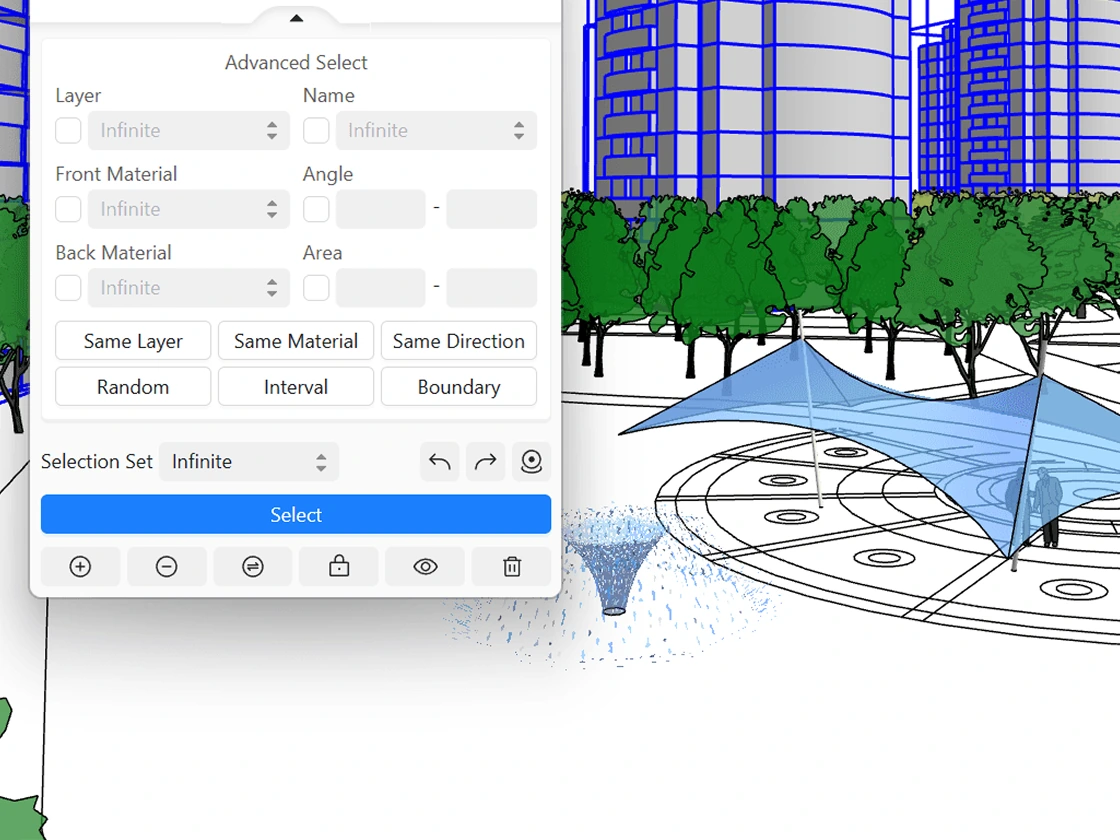Click the invert selection swap icon
Viewport: 1120px width, 840px height.
(253, 567)
